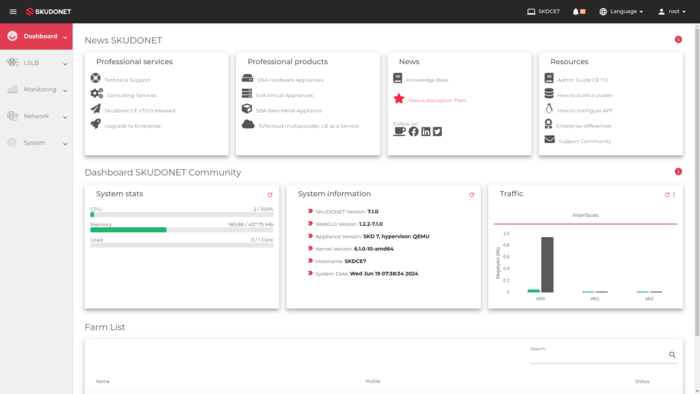700x394 pixels.
Task: Refresh the Traffic panel
Action: tap(667, 195)
